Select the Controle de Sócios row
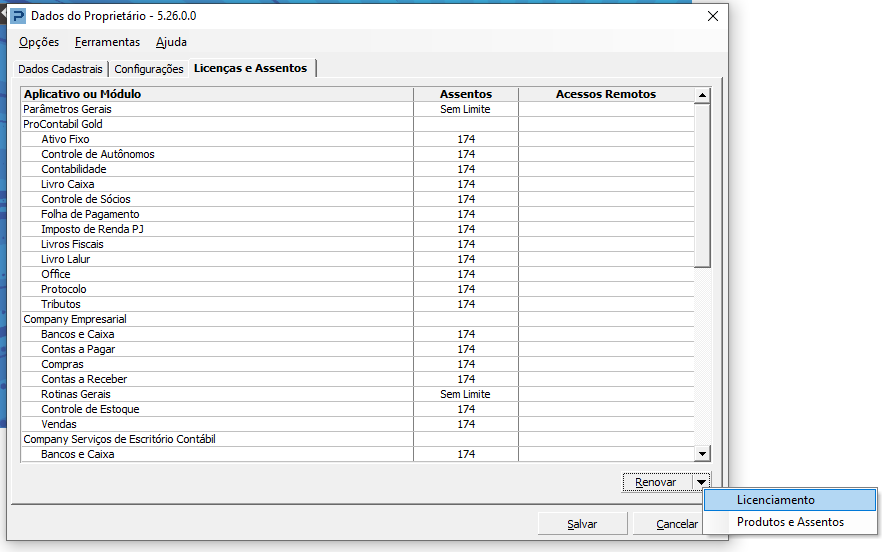883x552 pixels. click(358, 199)
